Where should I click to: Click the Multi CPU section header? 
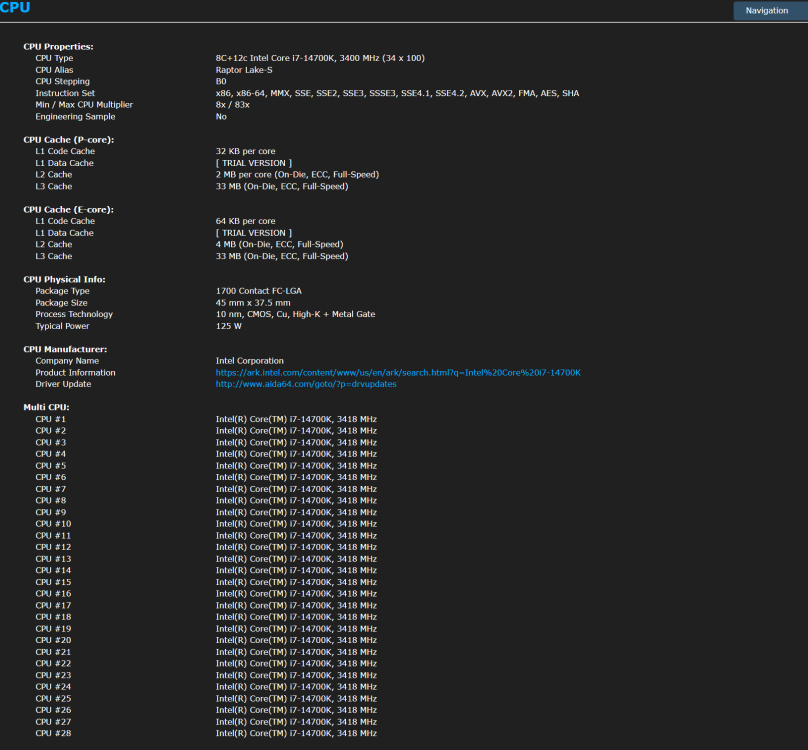pyautogui.click(x=48, y=407)
